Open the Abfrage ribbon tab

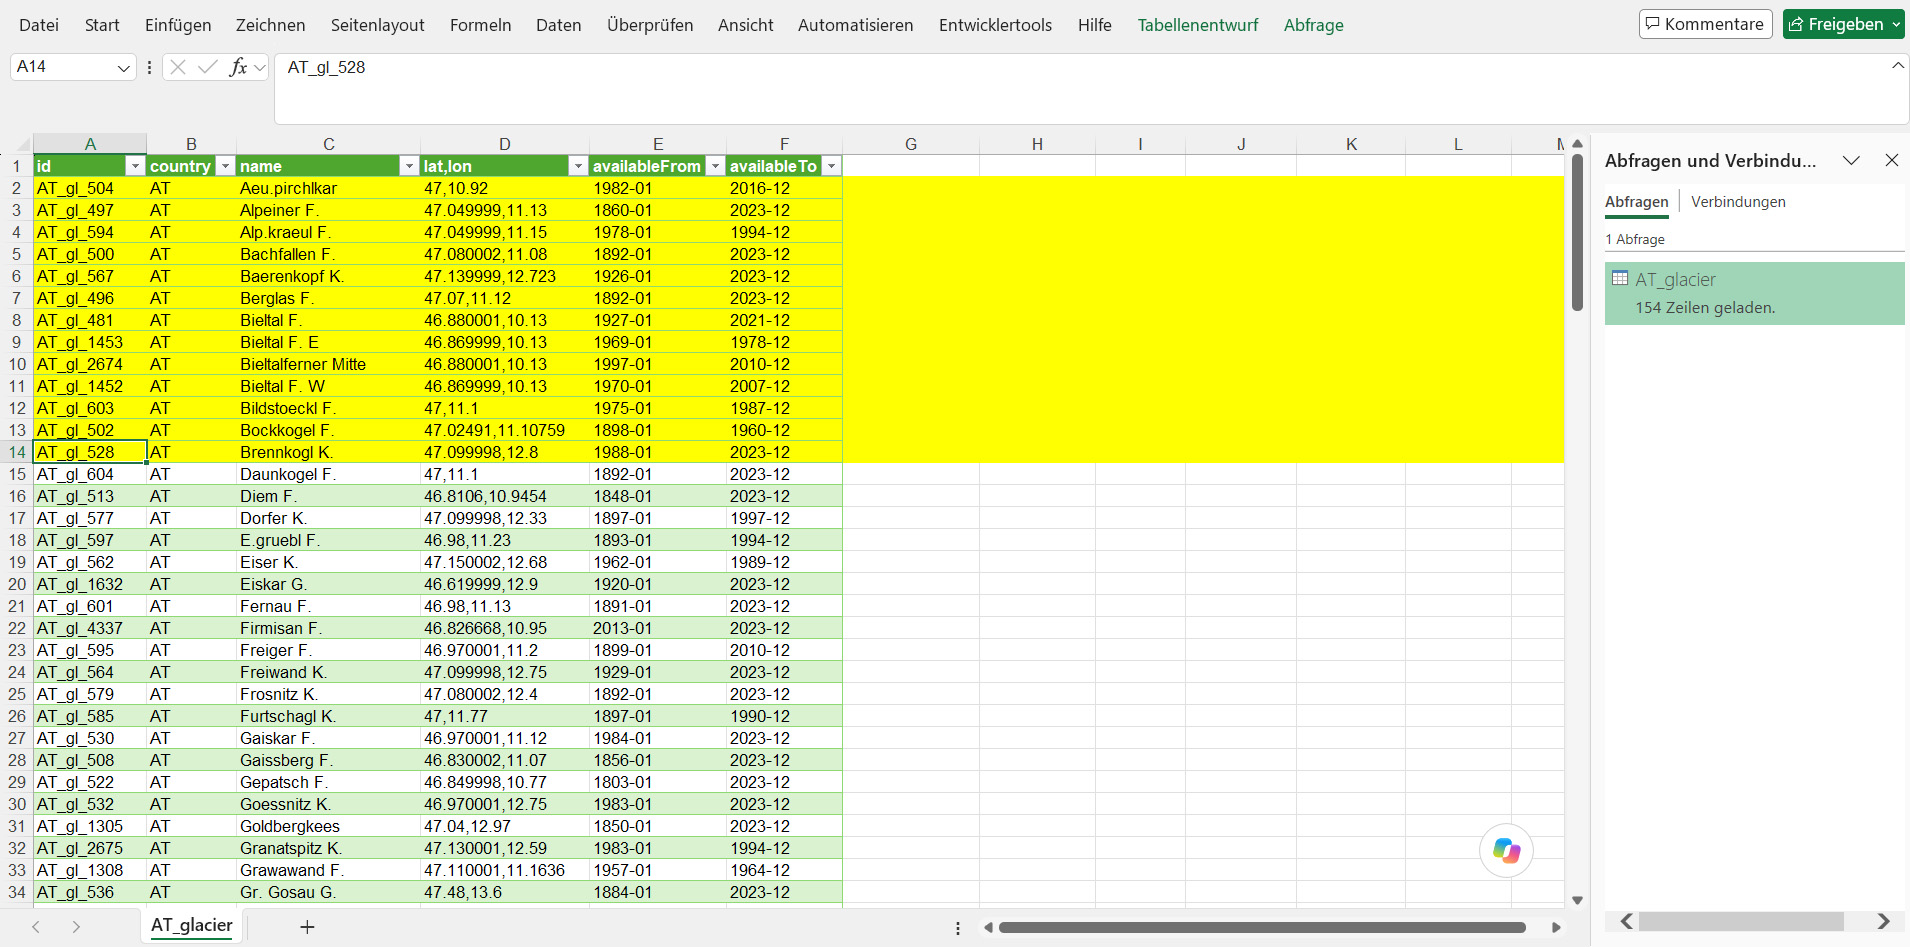click(1313, 25)
